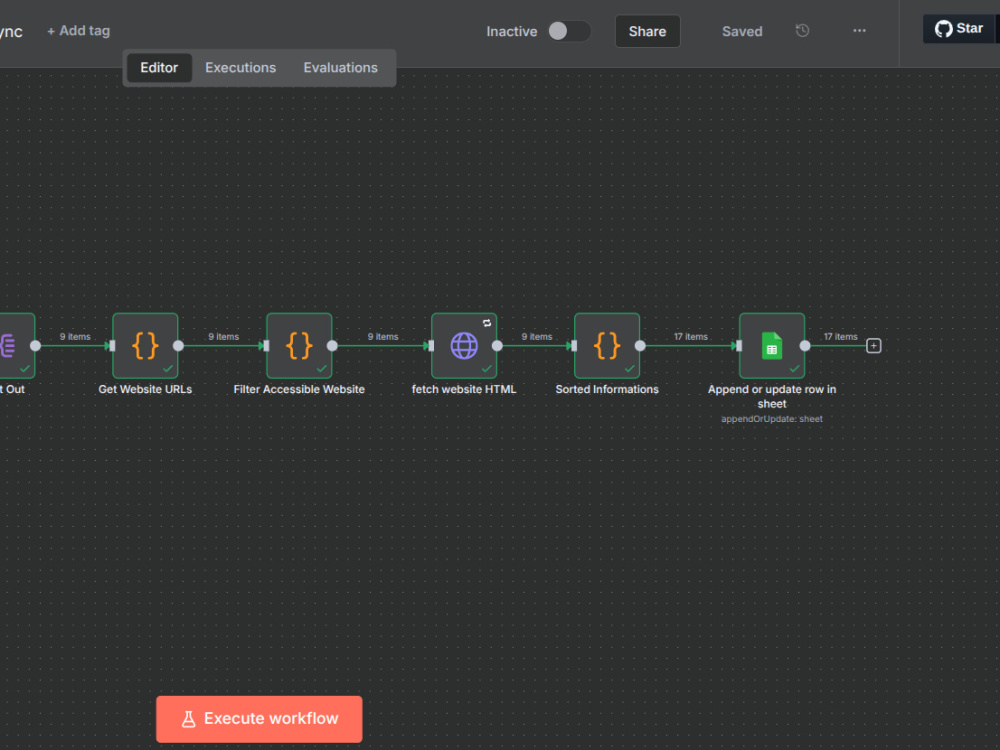
Task: Click the GitHub Star button
Action: (959, 29)
